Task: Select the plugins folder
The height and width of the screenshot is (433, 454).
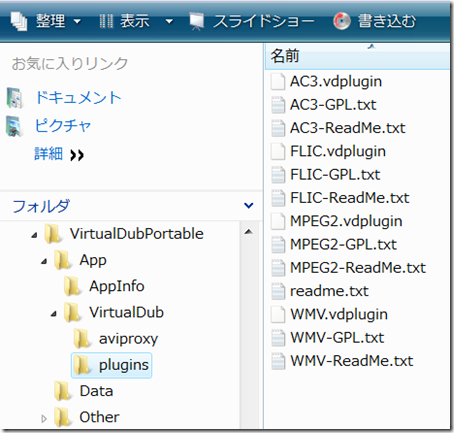Action: tap(124, 365)
